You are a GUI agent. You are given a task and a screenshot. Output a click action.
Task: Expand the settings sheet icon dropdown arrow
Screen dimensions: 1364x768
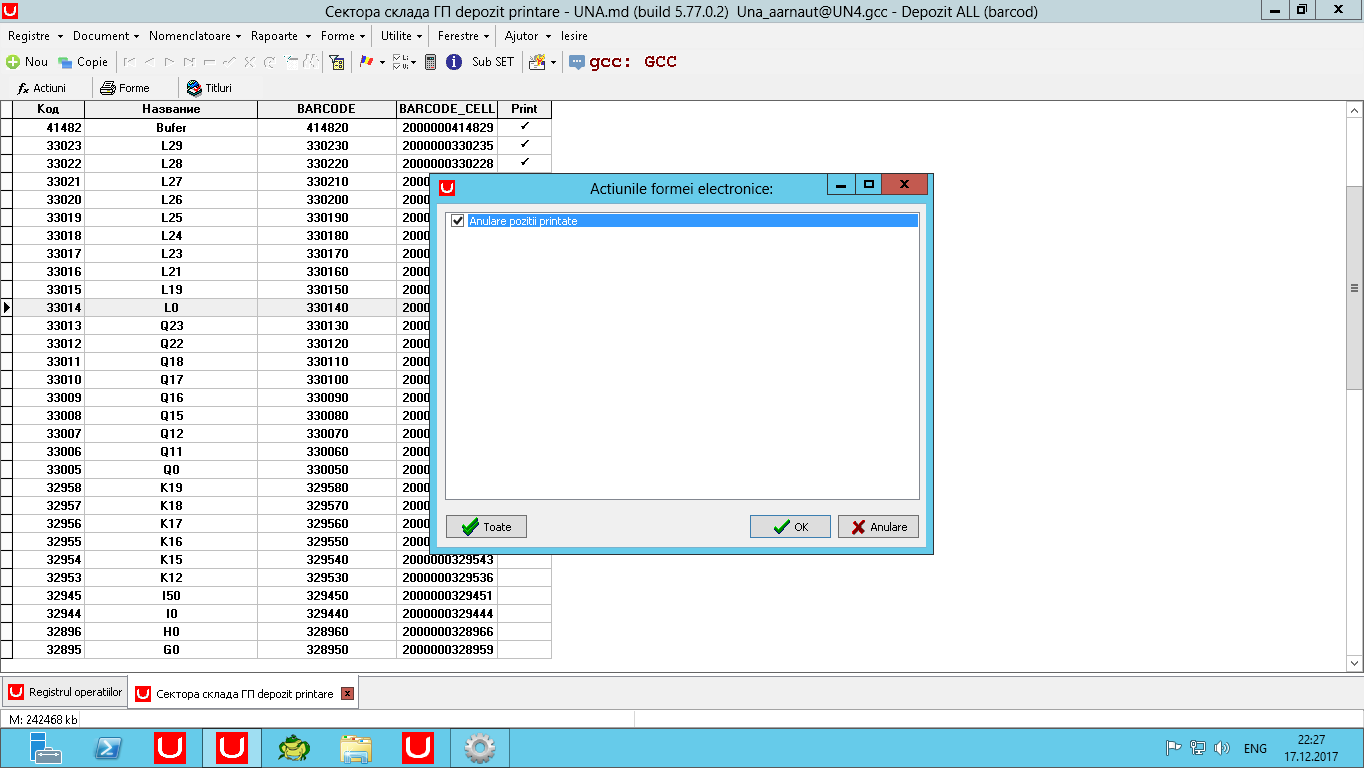pos(553,63)
